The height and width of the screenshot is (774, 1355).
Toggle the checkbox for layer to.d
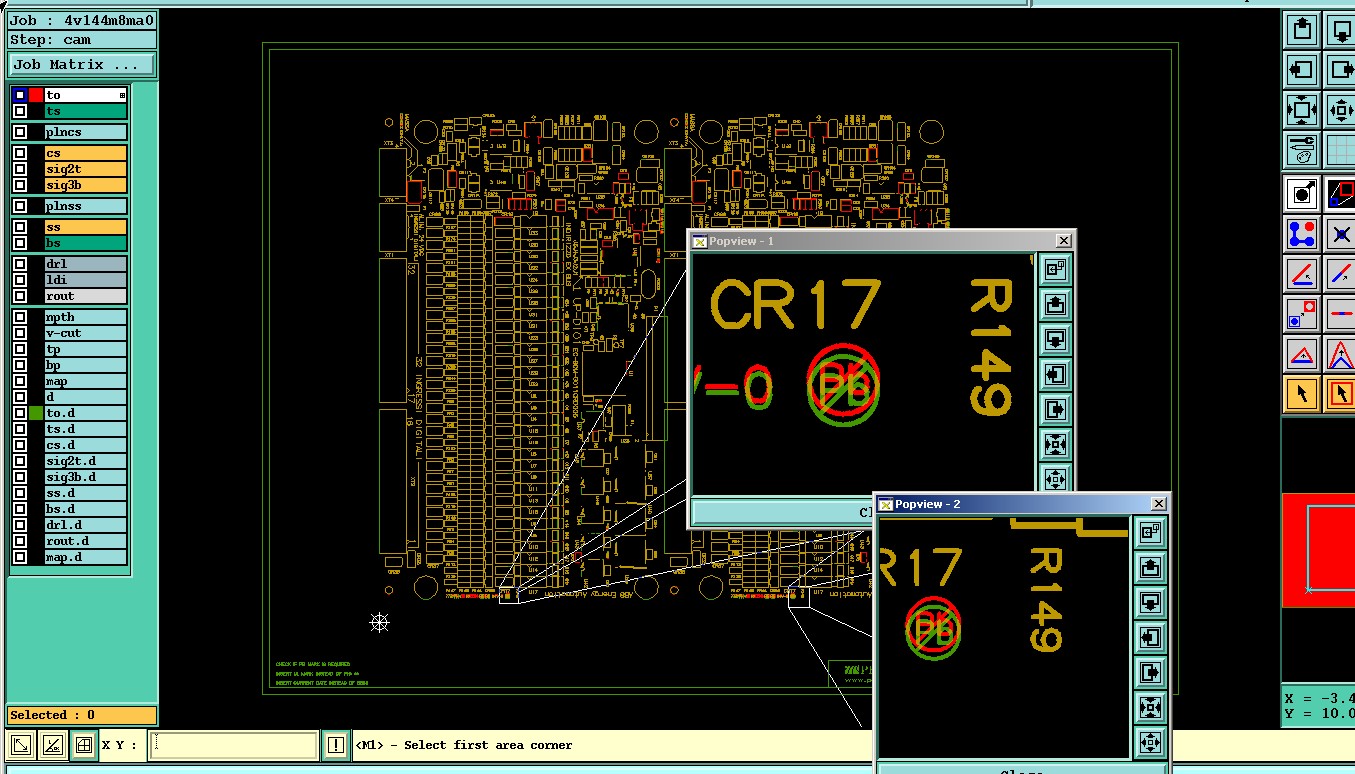pyautogui.click(x=20, y=413)
